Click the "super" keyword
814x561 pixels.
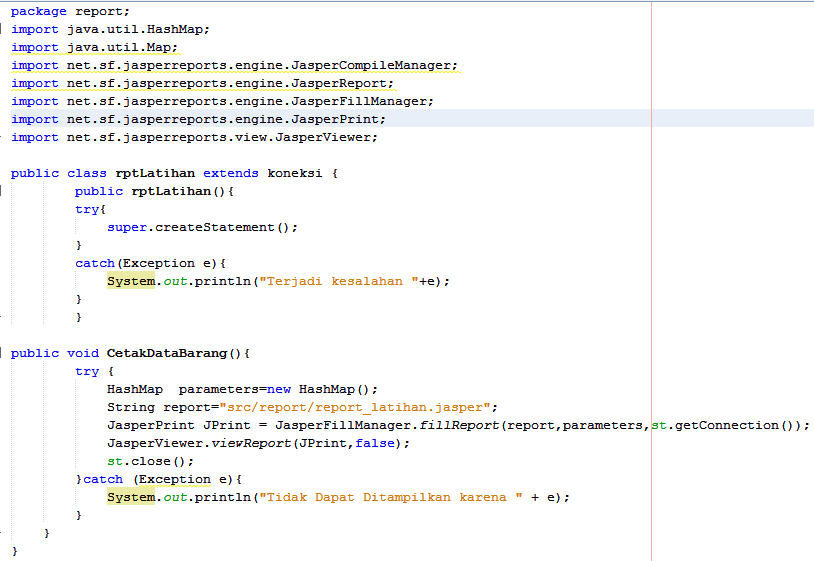(x=127, y=227)
